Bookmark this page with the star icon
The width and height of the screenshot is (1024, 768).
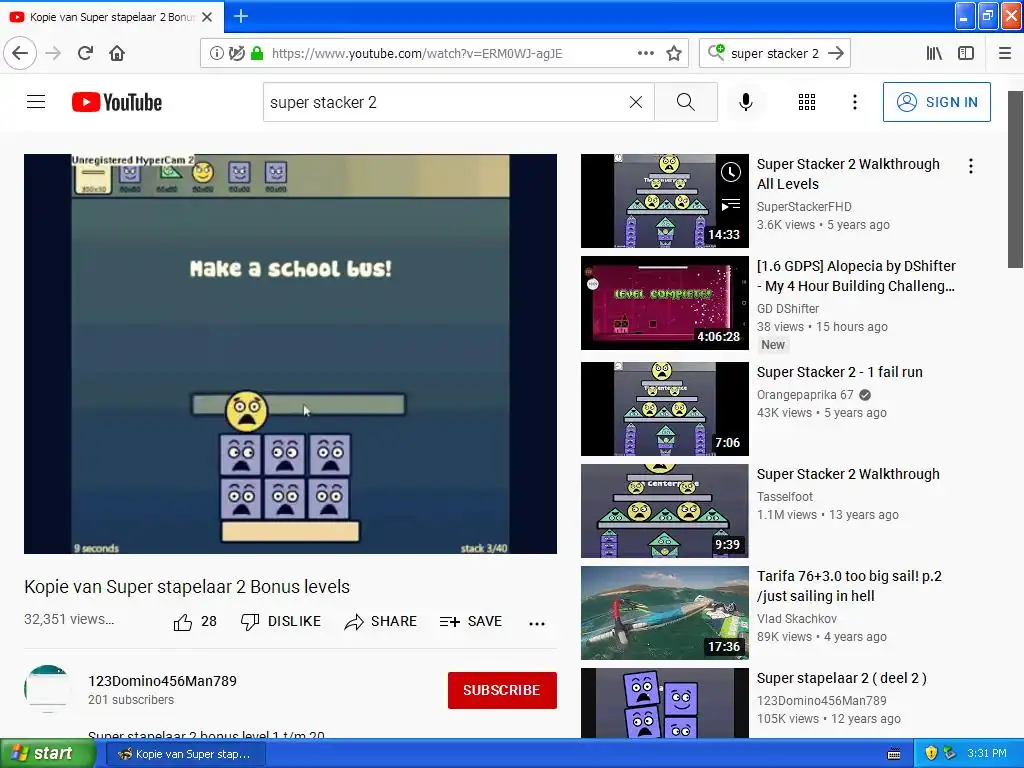(674, 53)
